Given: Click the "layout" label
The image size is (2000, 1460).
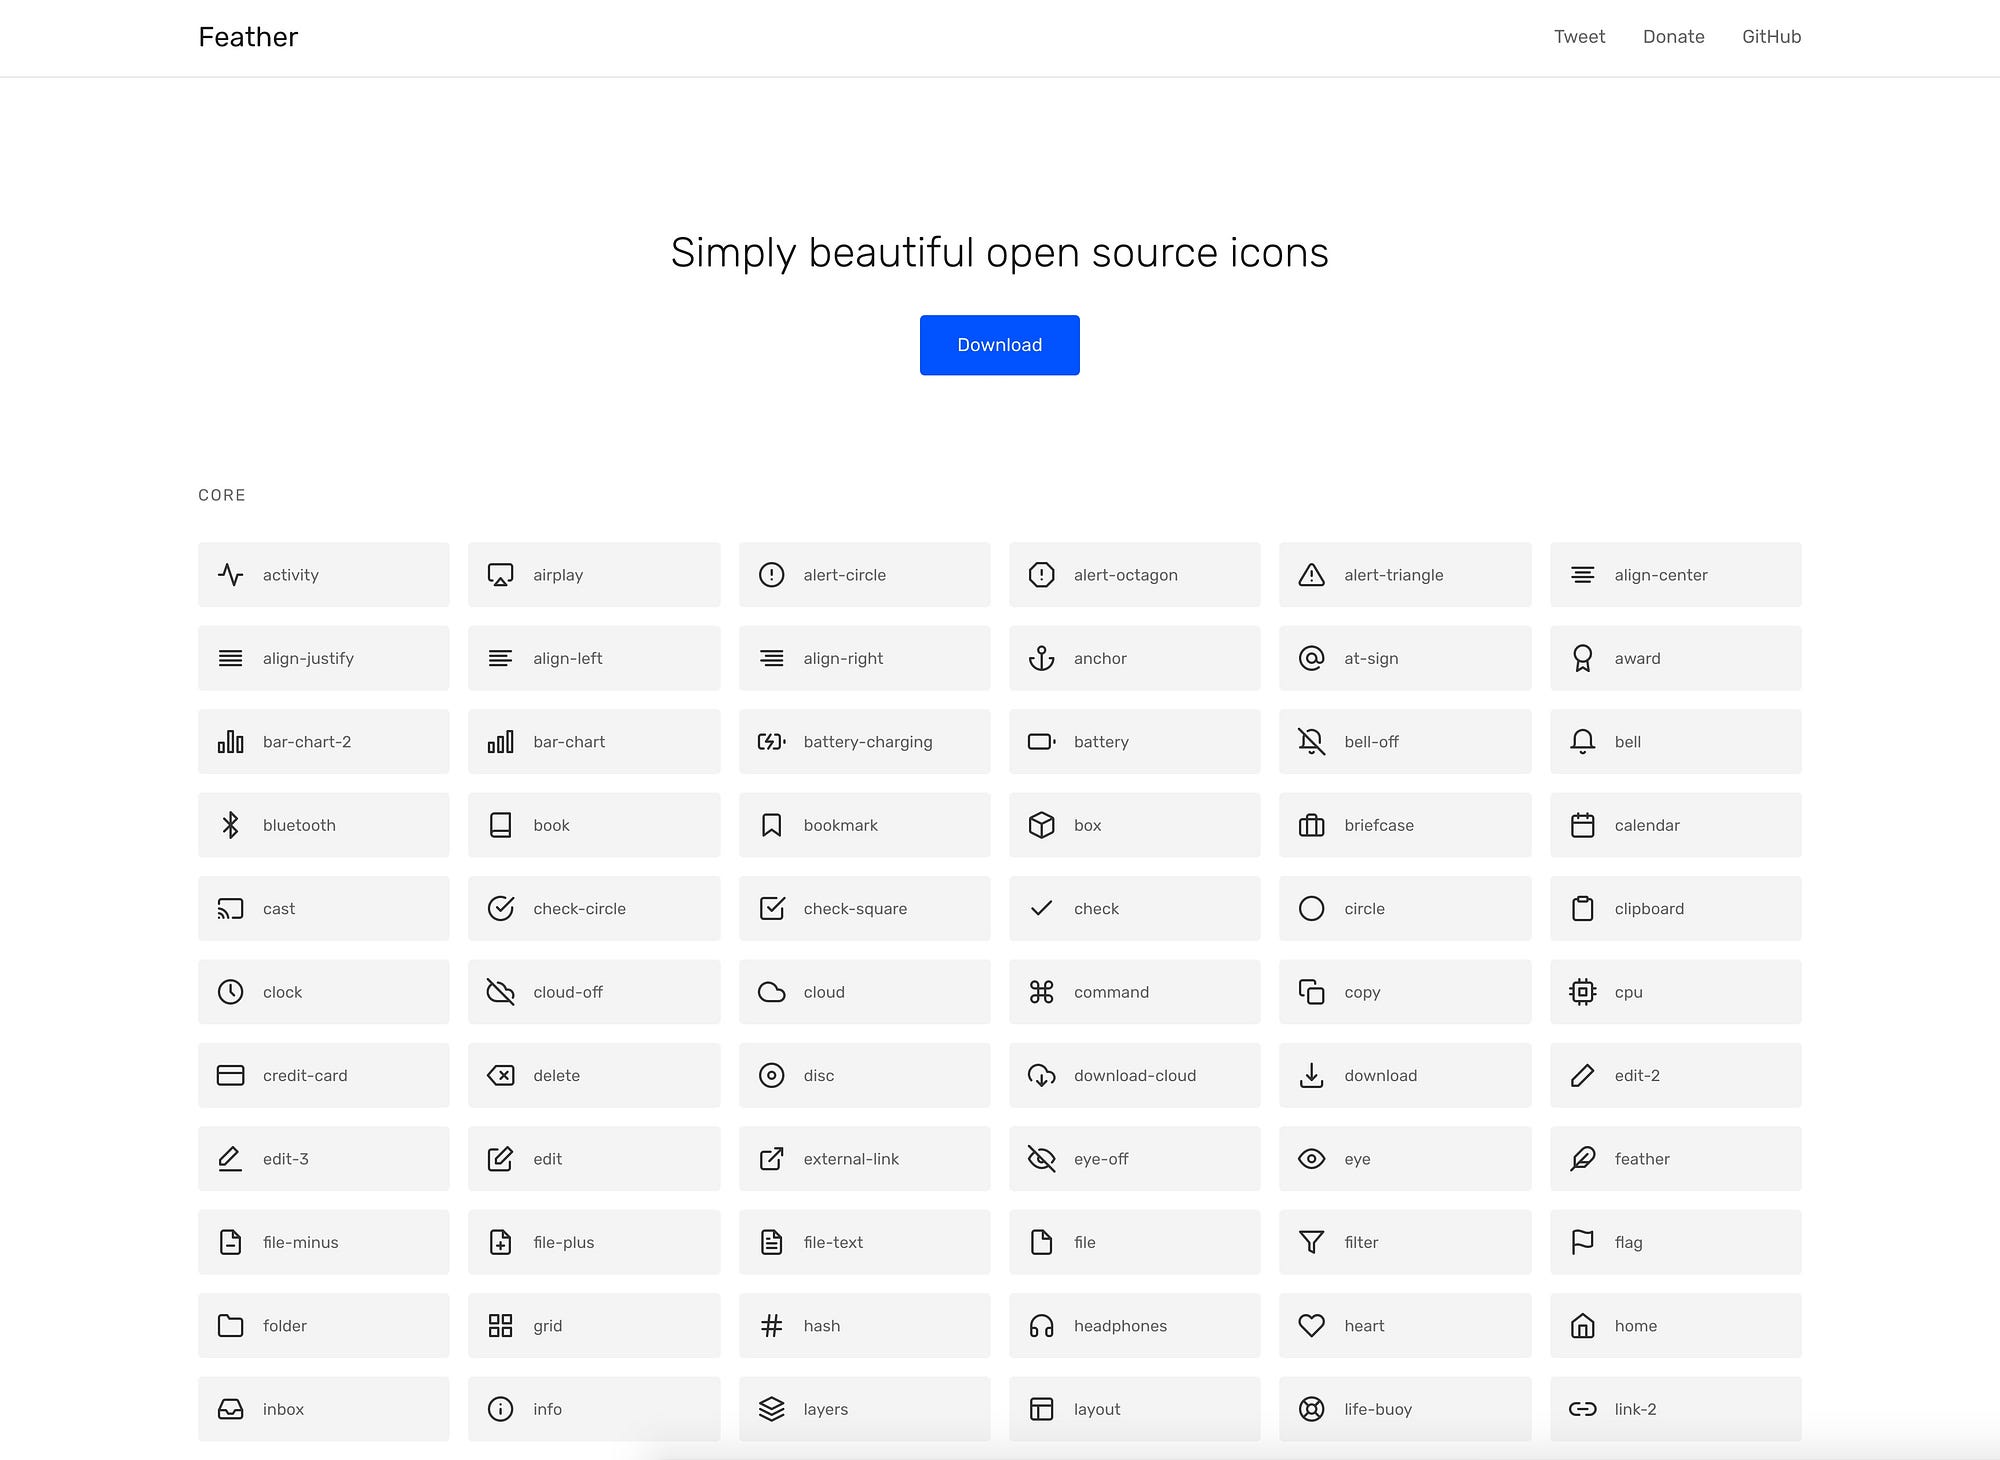Looking at the screenshot, I should [x=1097, y=1409].
